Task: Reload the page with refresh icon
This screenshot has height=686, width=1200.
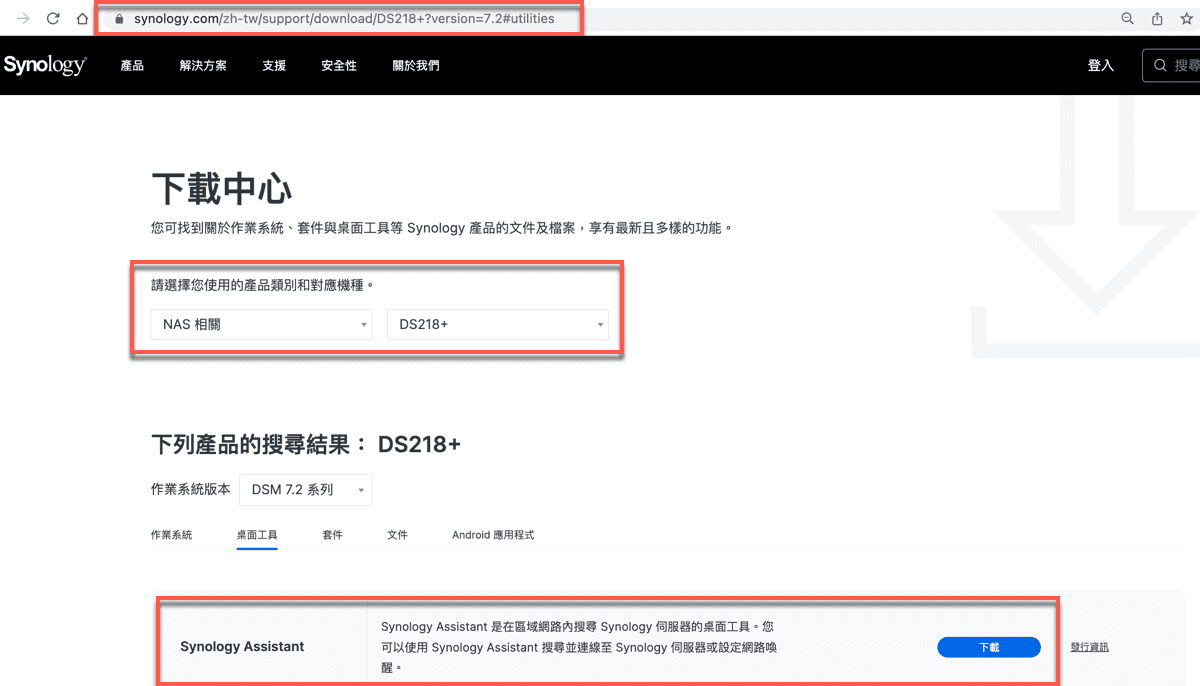Action: tap(53, 19)
